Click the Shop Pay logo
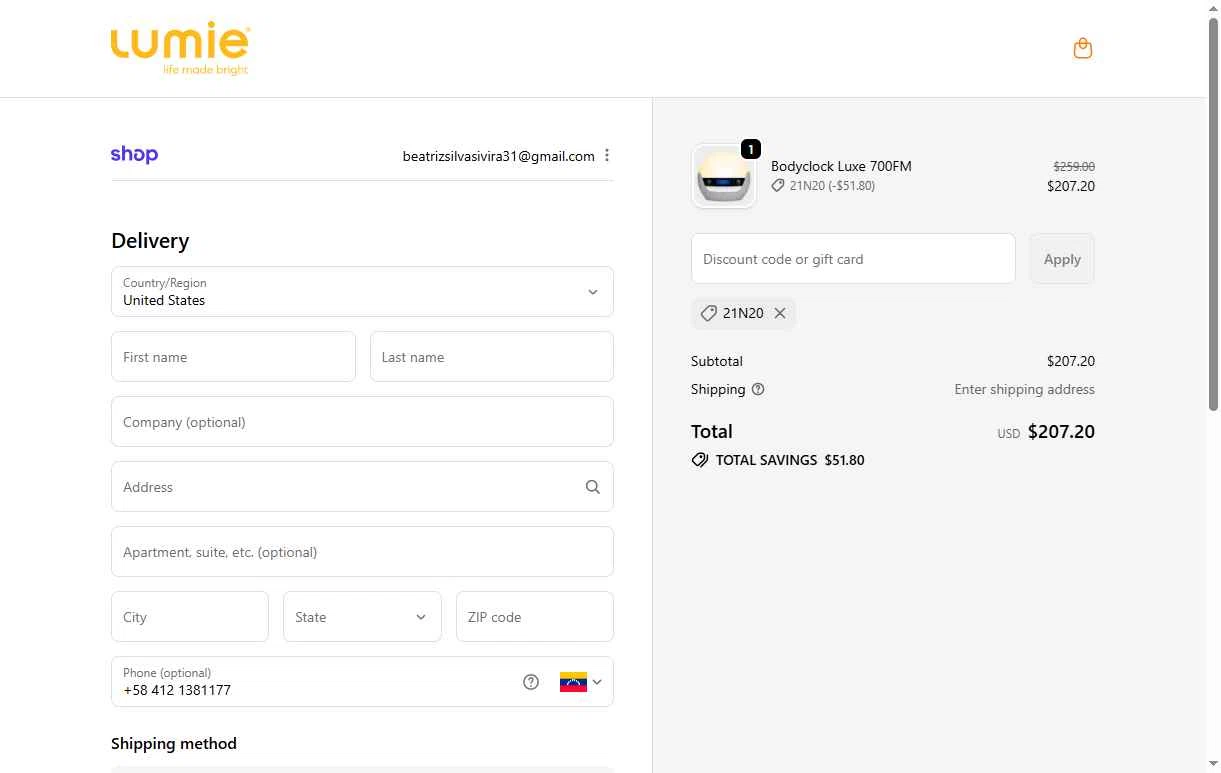This screenshot has height=773, width=1221. 134,154
